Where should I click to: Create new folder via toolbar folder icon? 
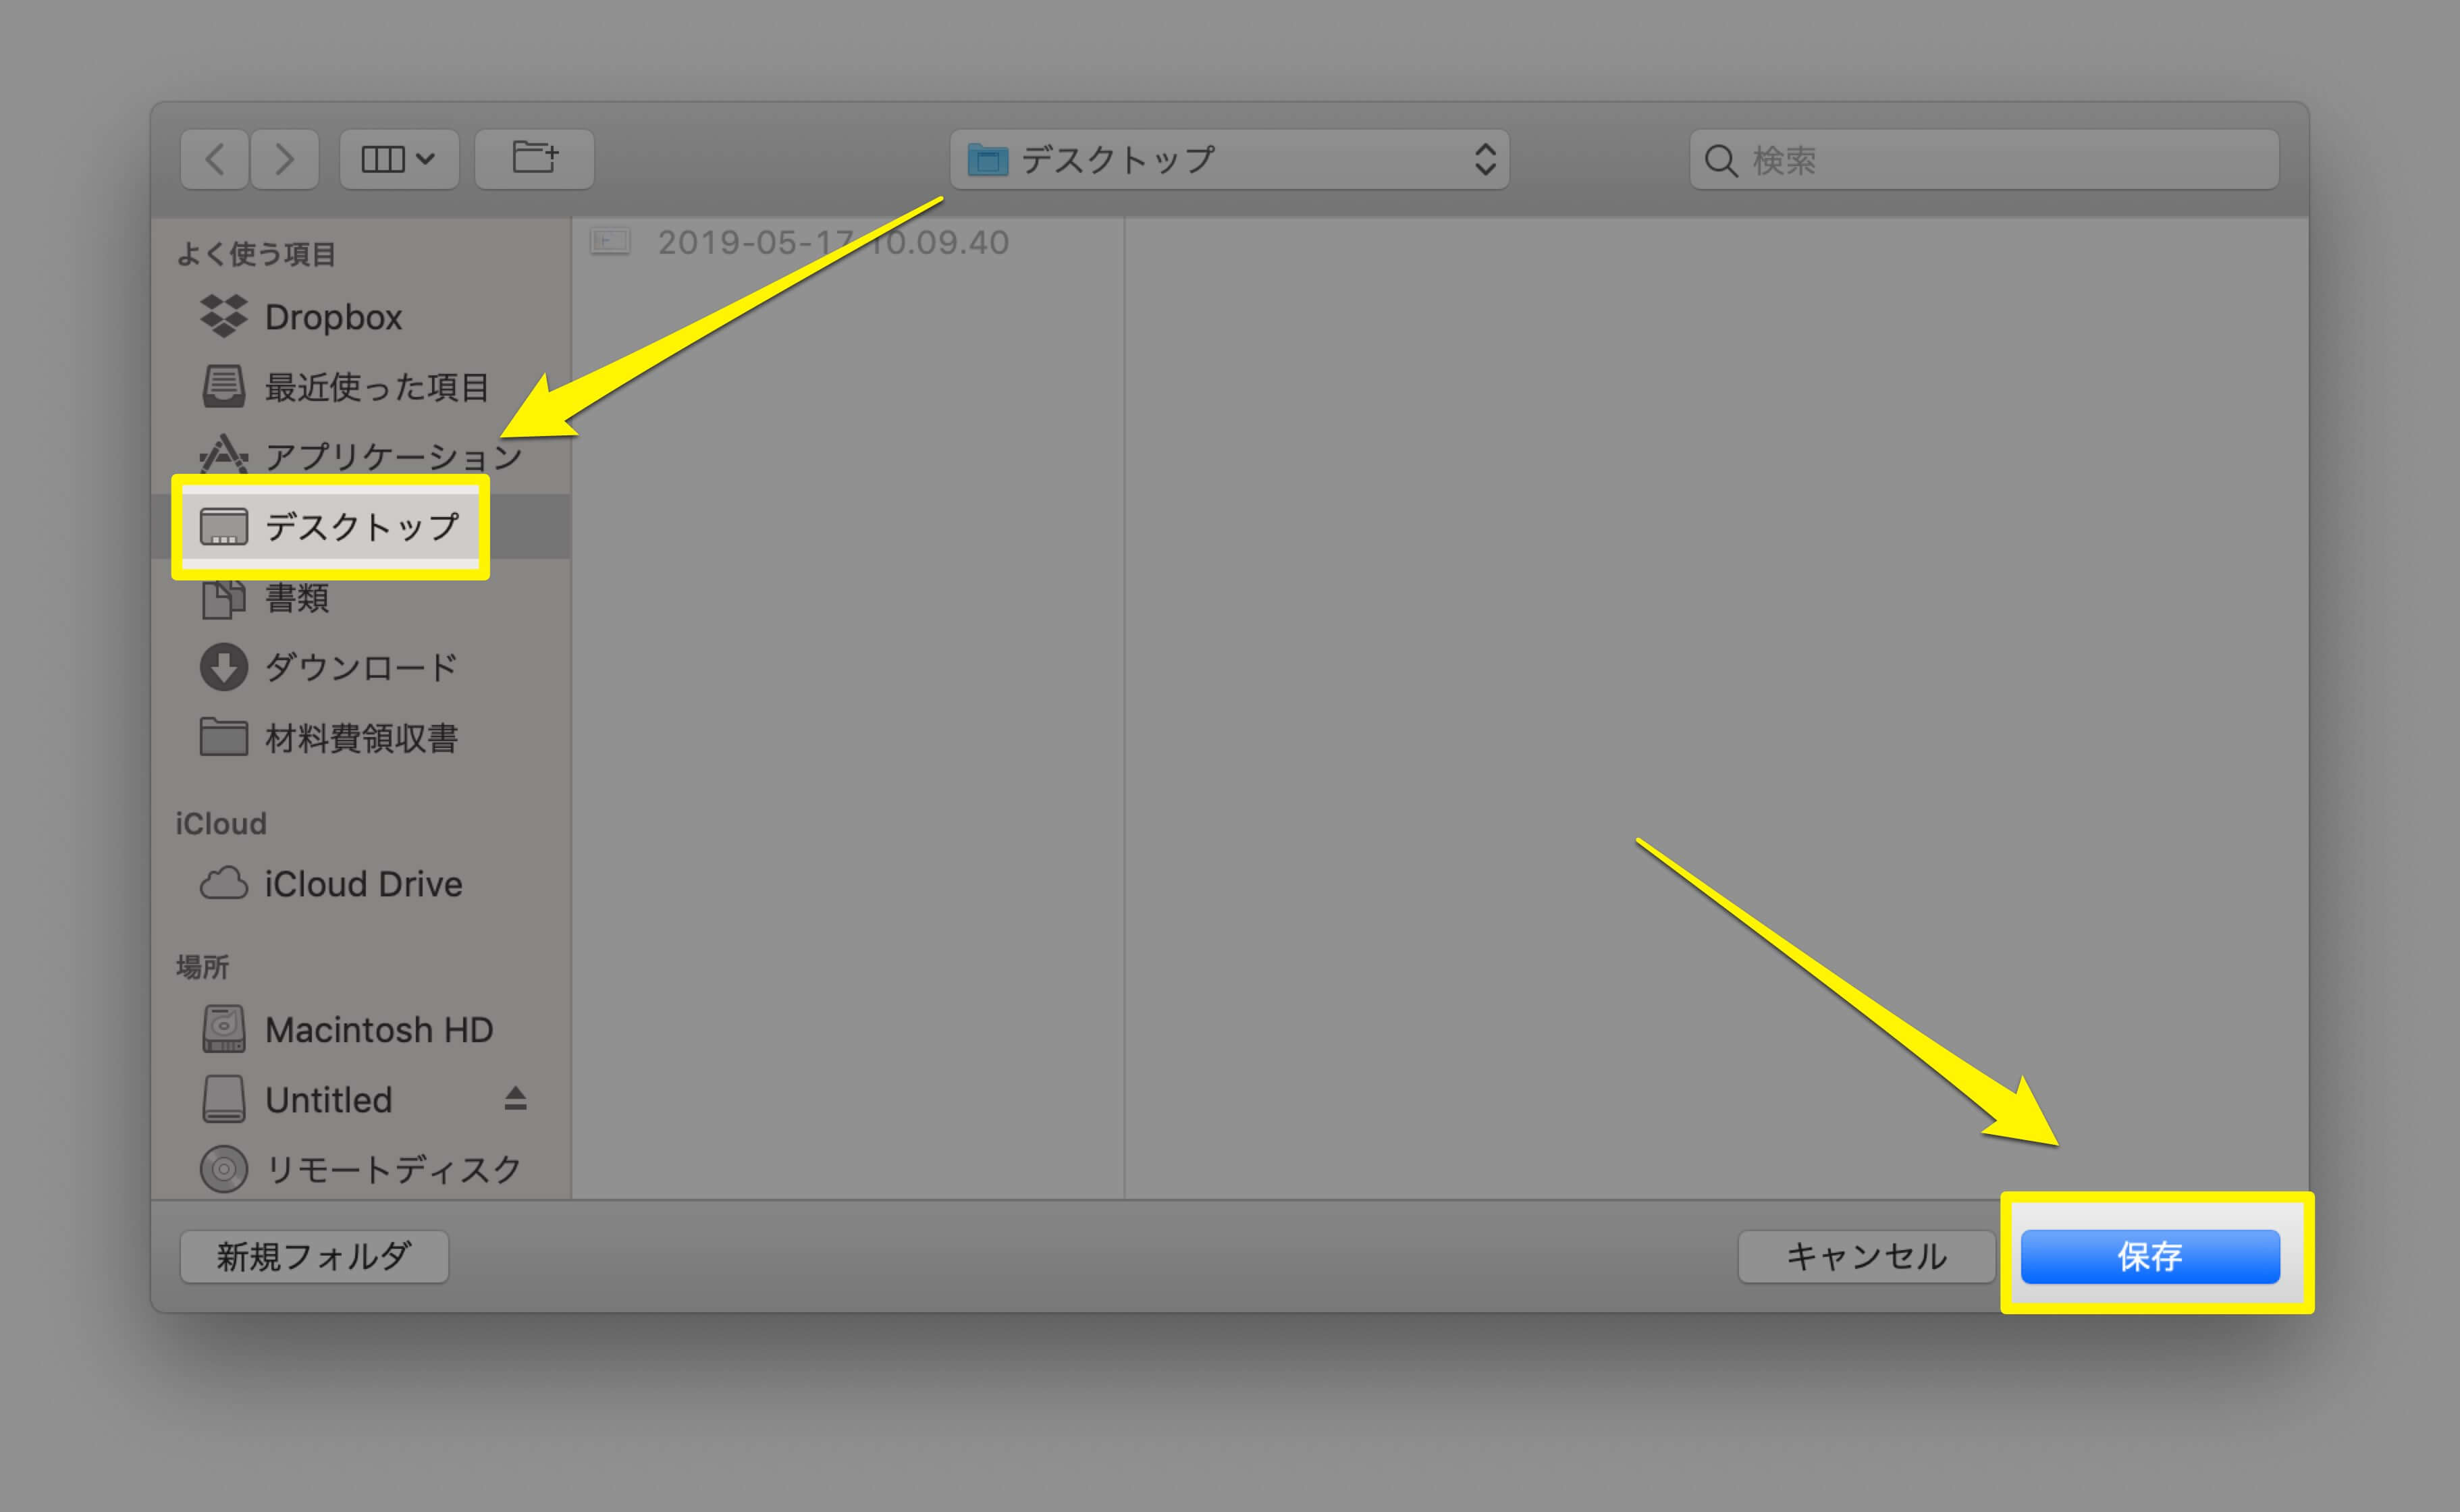pyautogui.click(x=535, y=159)
